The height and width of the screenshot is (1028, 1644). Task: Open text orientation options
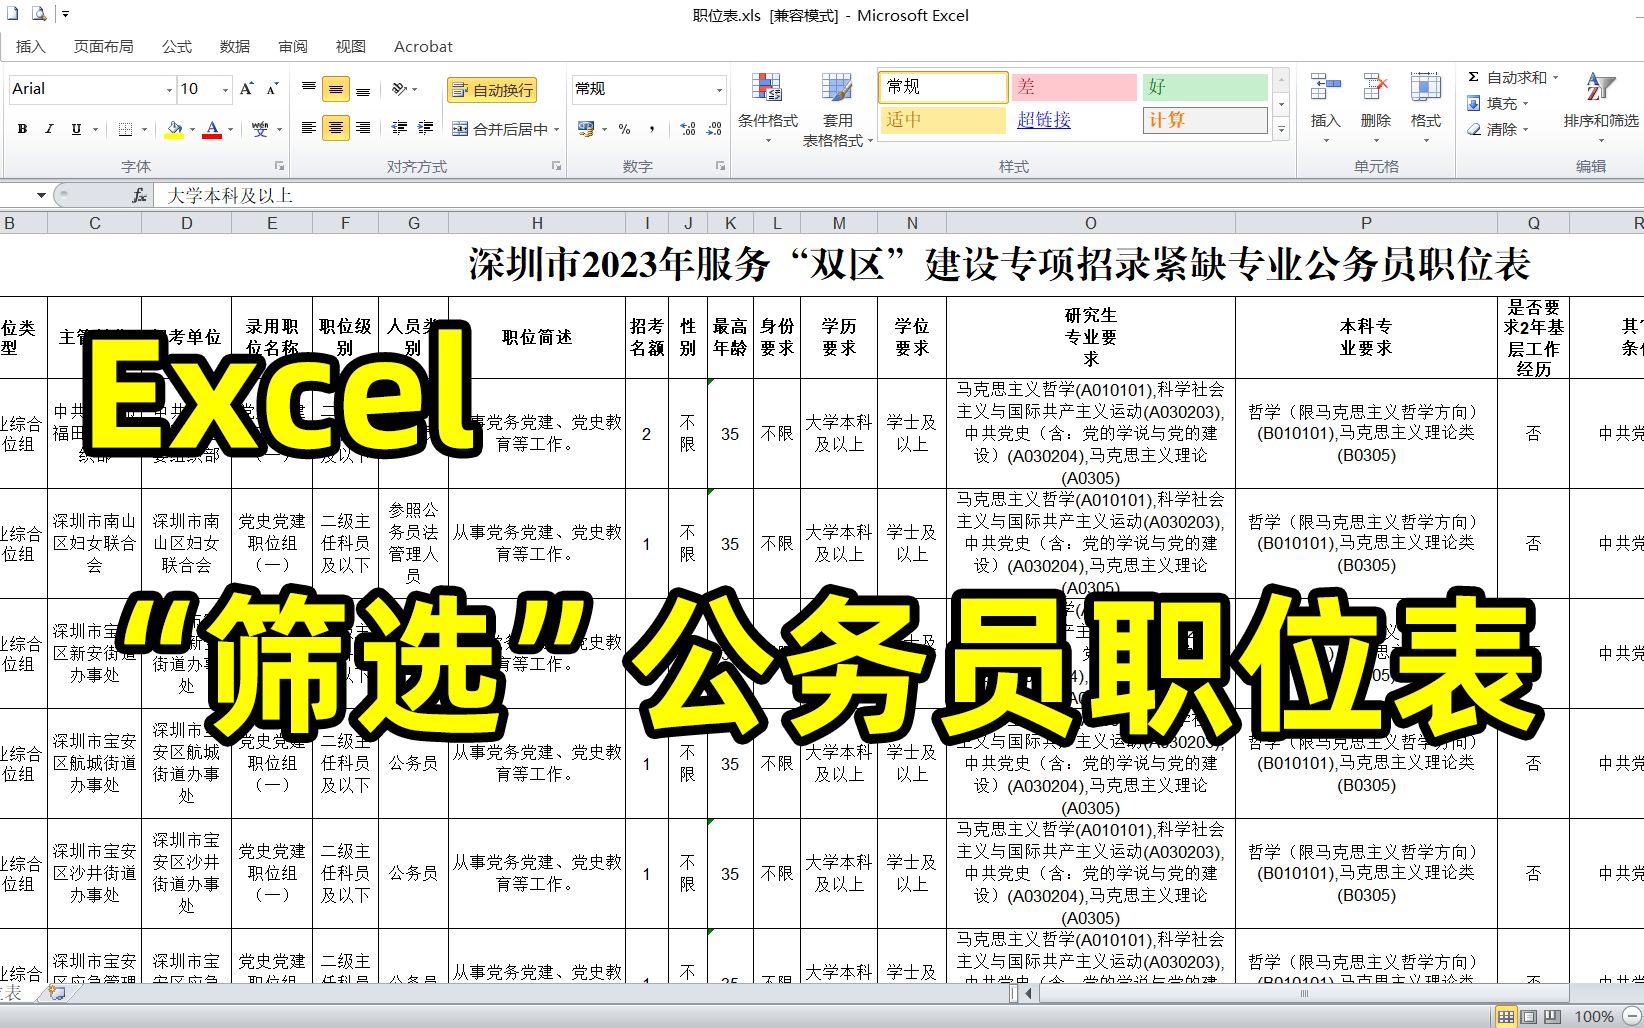(x=403, y=89)
